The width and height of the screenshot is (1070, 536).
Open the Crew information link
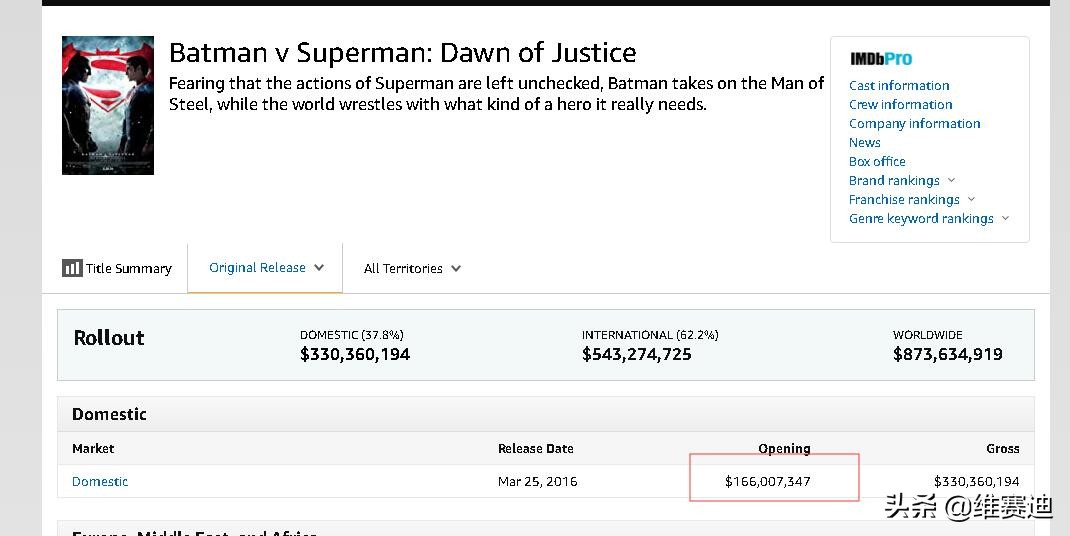[x=900, y=104]
